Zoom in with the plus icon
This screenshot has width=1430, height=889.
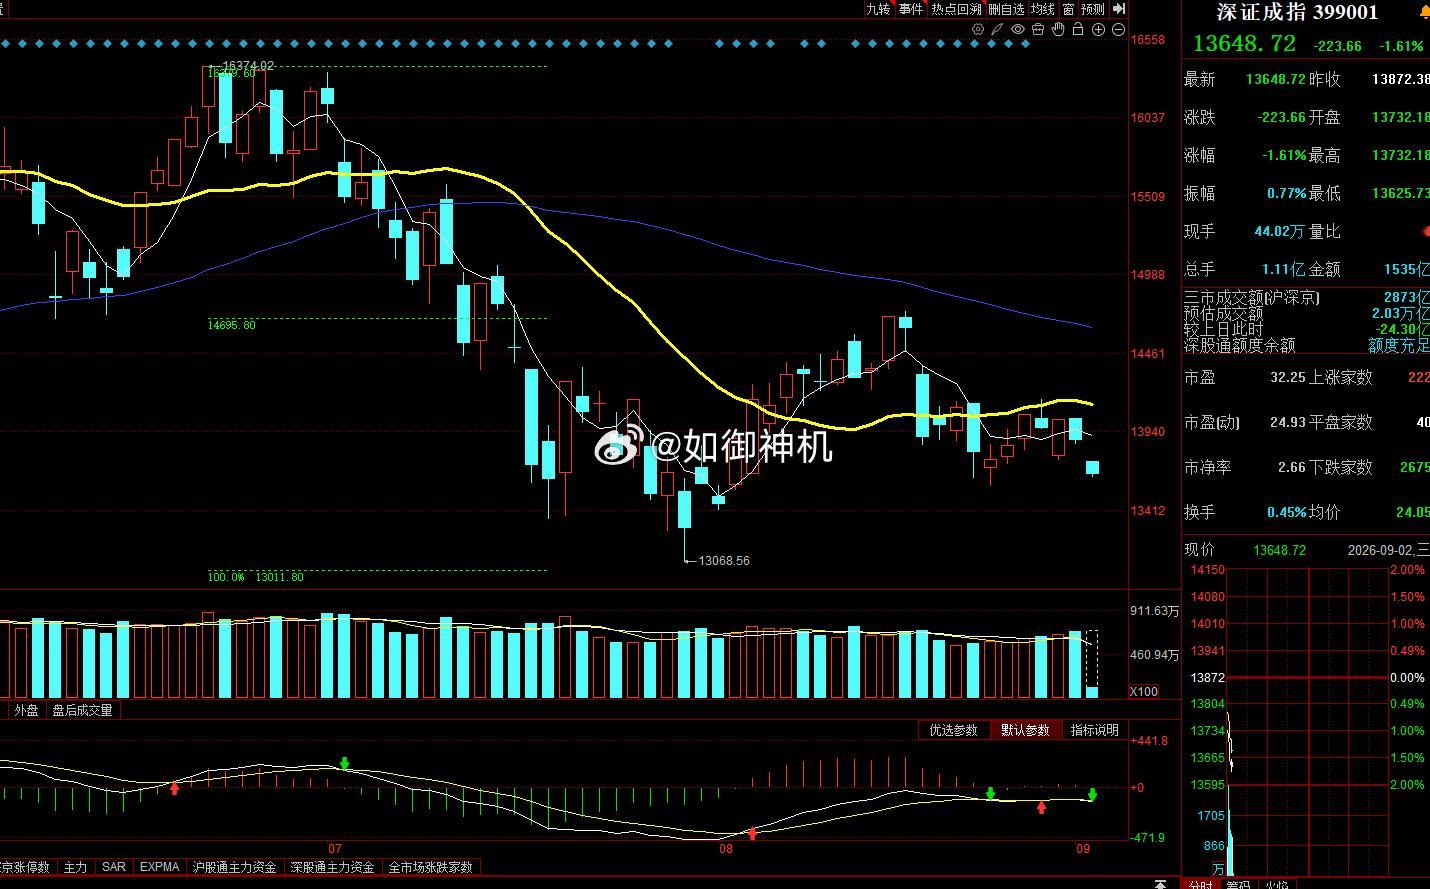pos(1098,29)
